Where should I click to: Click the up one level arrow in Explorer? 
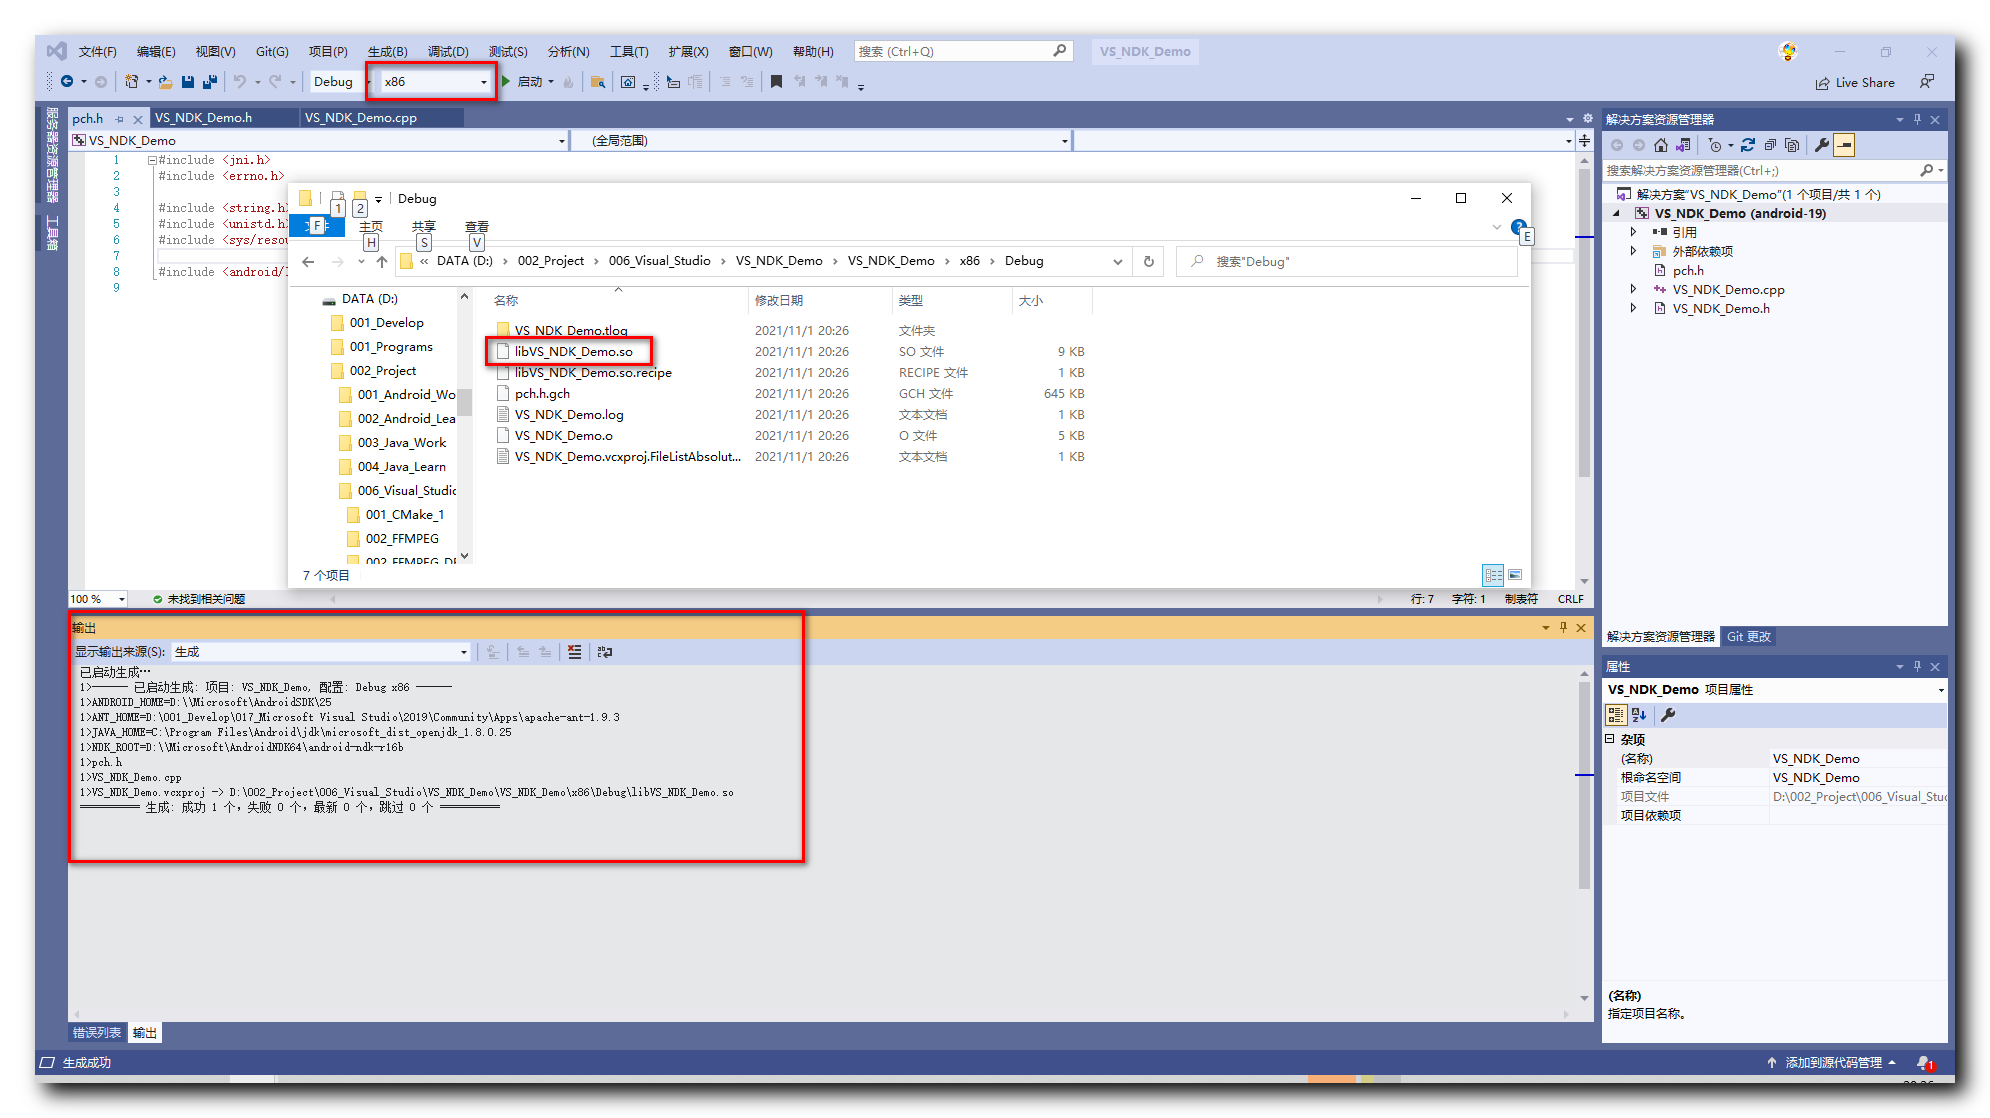(382, 262)
